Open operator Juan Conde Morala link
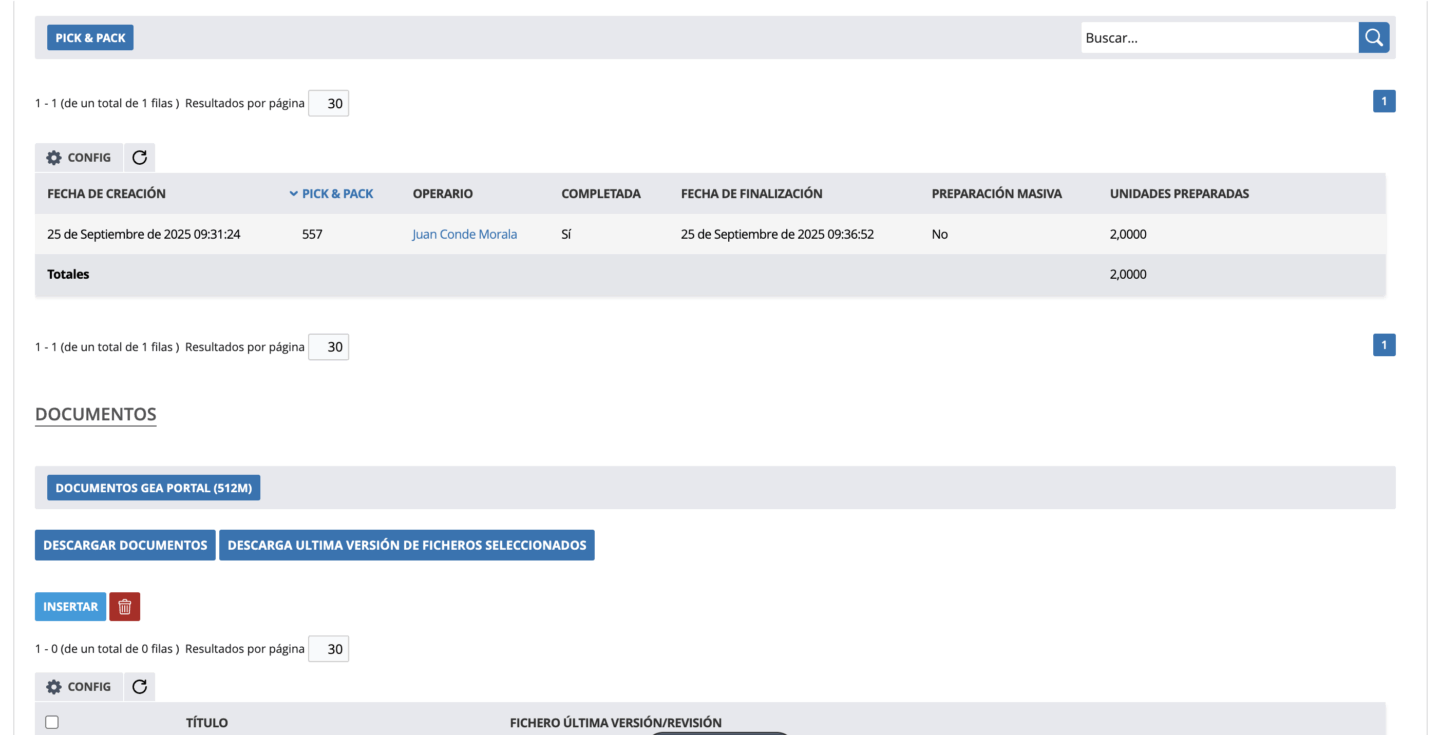This screenshot has height=735, width=1440. (x=464, y=234)
